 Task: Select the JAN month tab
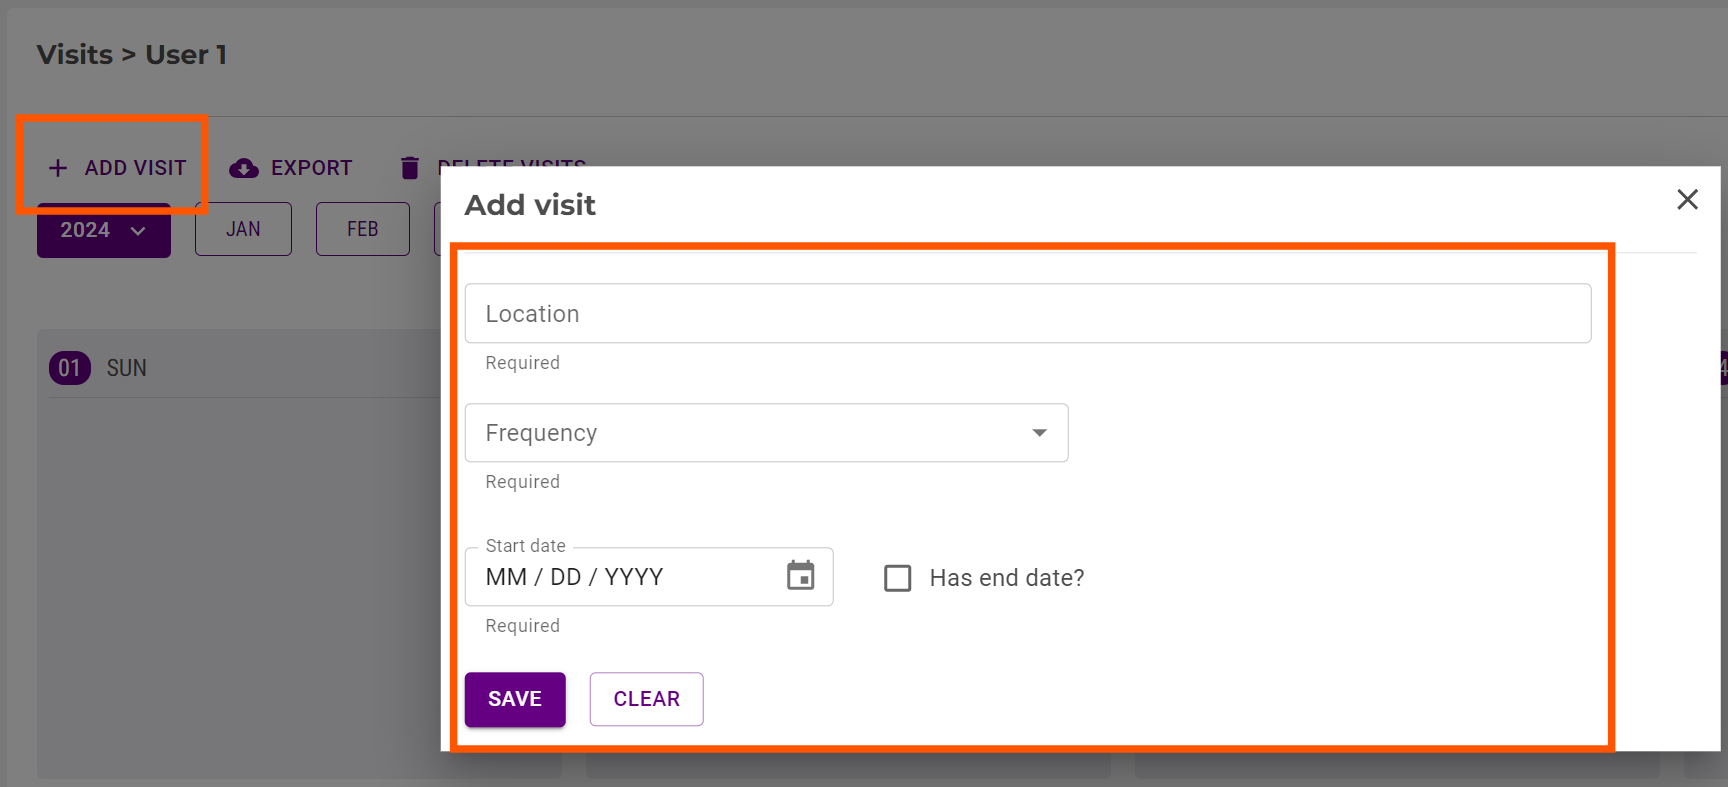(243, 229)
